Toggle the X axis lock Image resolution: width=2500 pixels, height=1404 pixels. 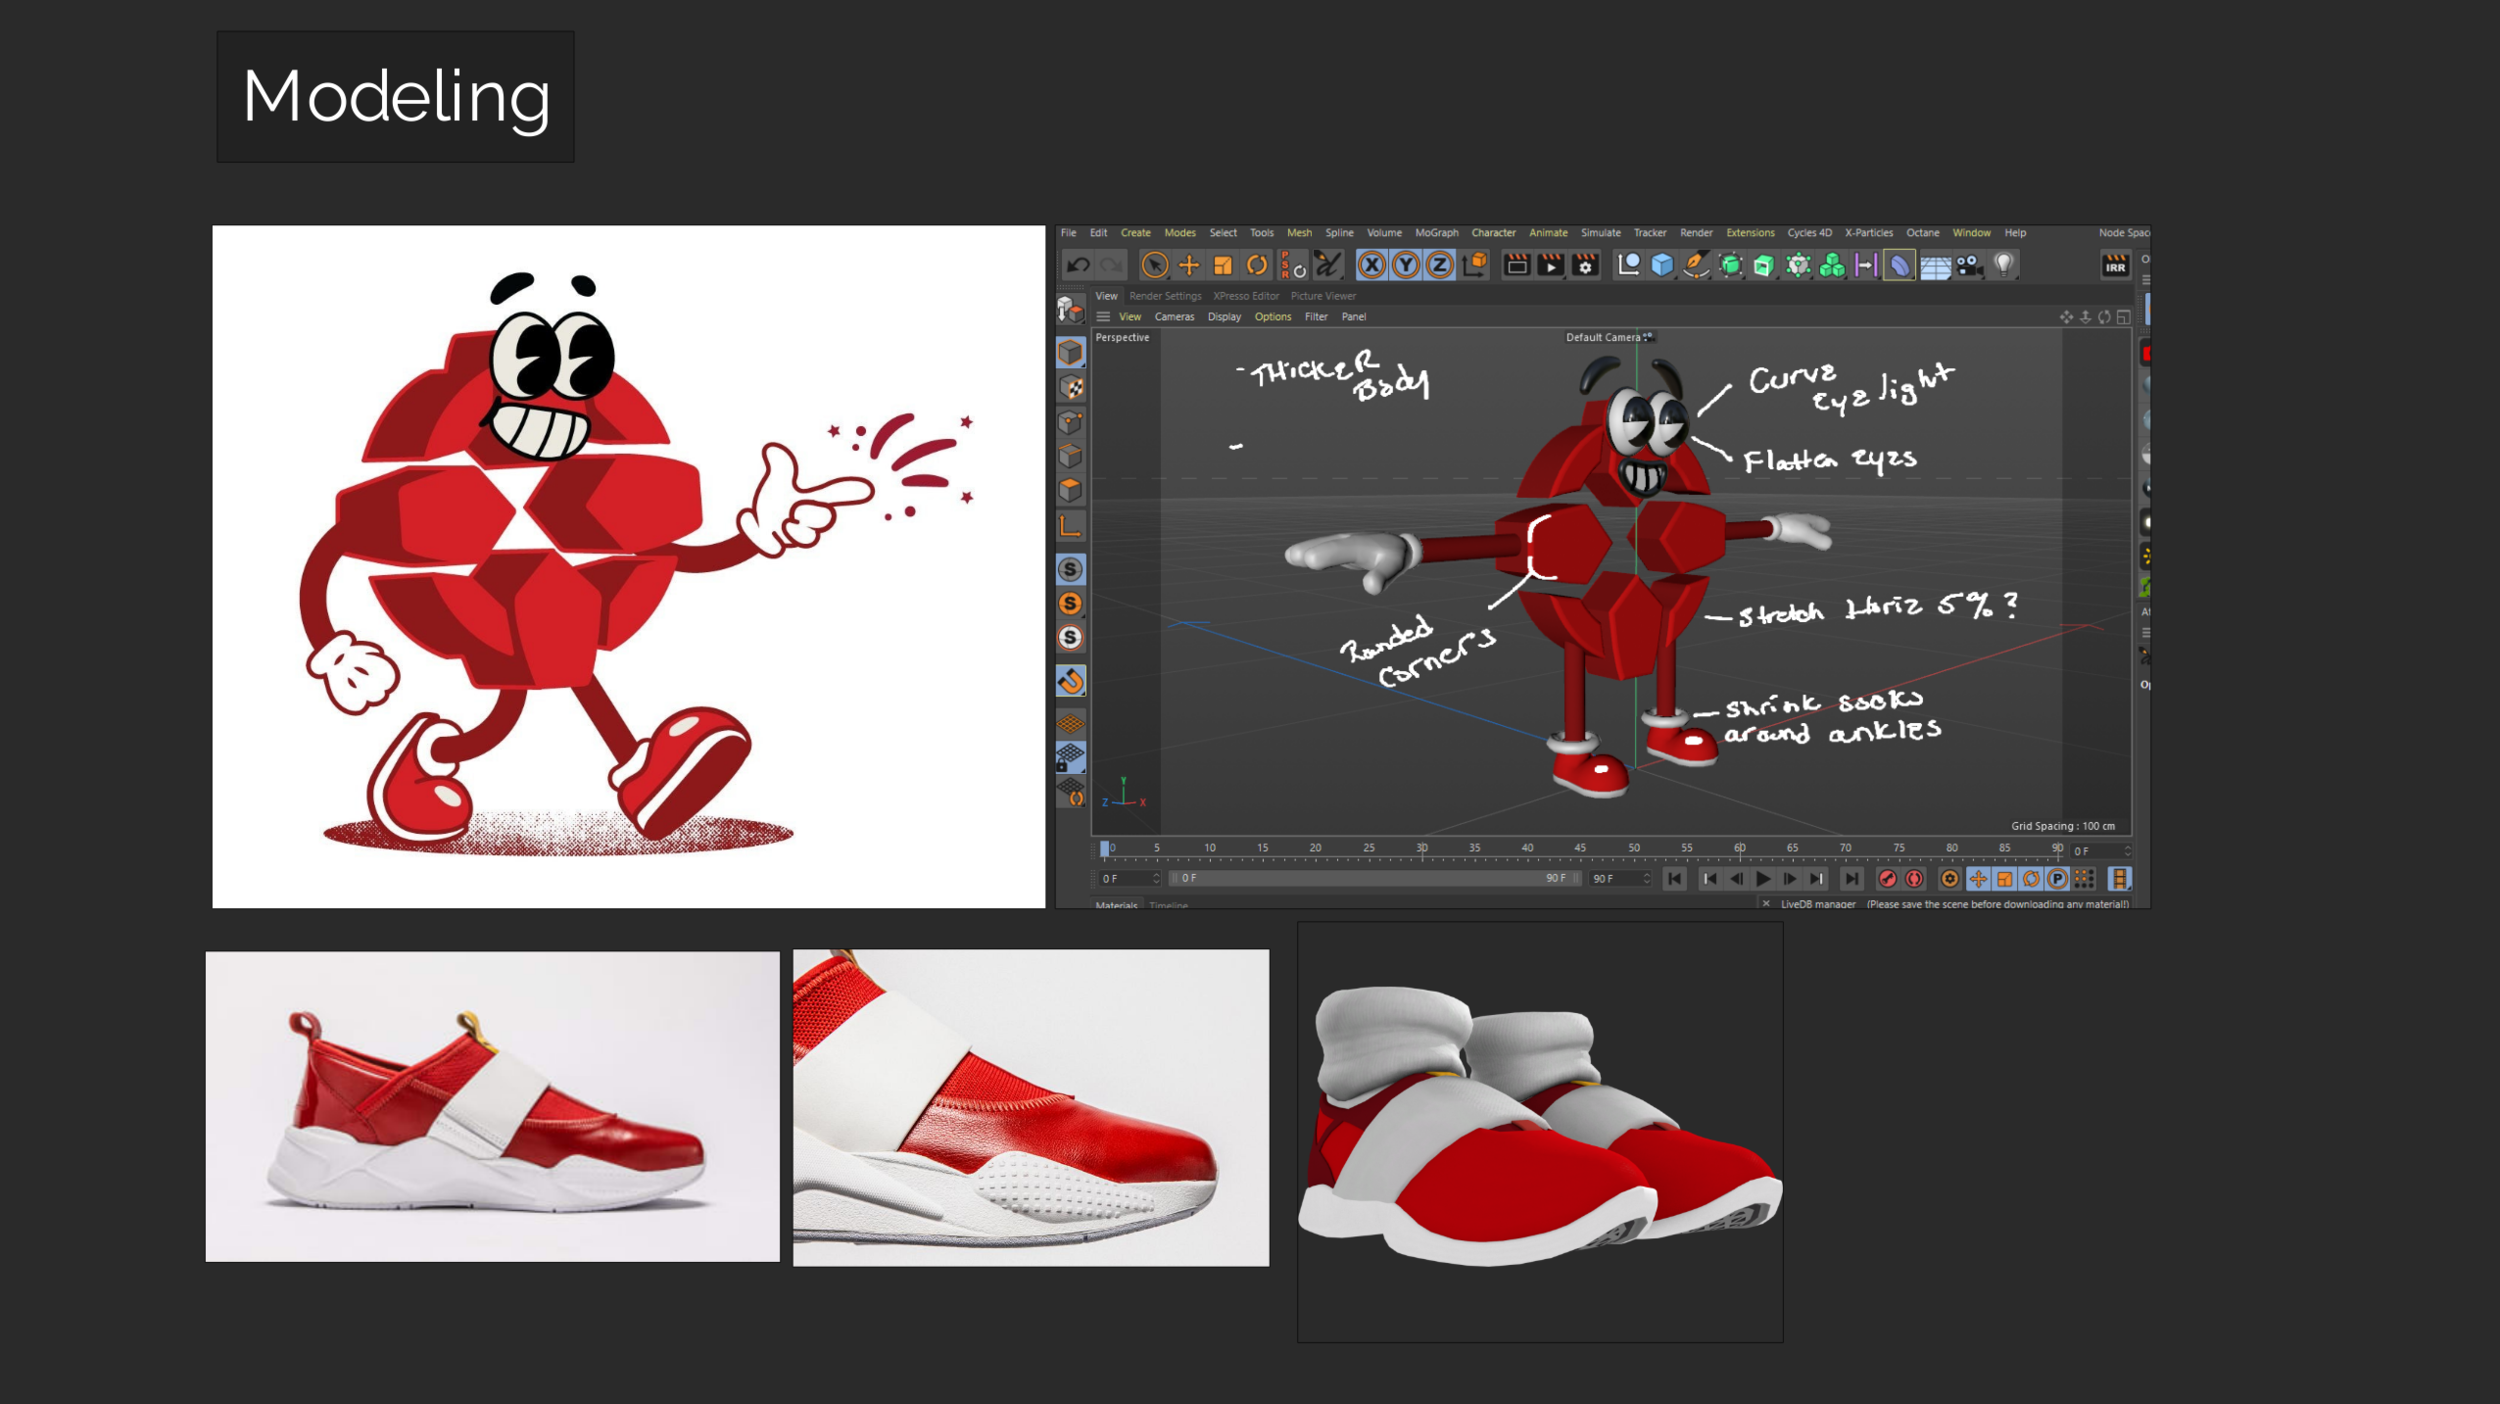(1372, 265)
